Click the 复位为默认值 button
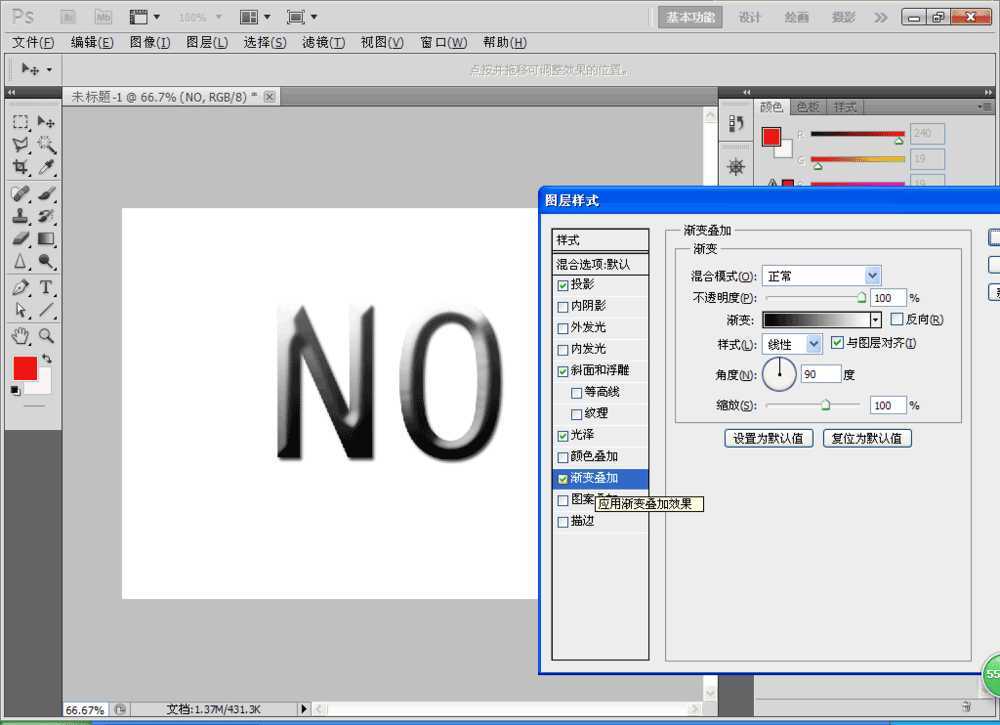 tap(867, 438)
